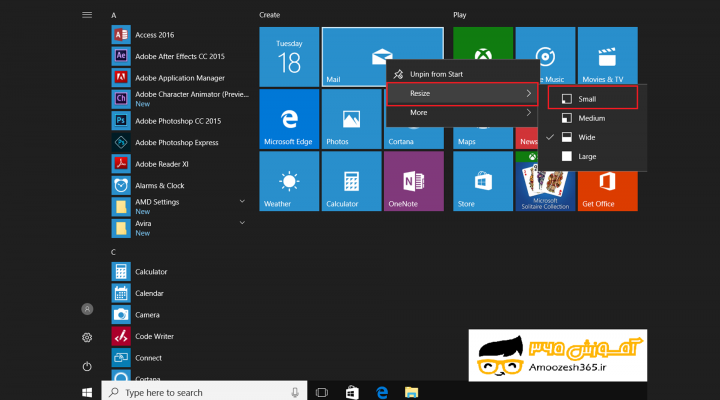This screenshot has width=720, height=400.
Task: Choose Unpin from Start
Action: [462, 74]
